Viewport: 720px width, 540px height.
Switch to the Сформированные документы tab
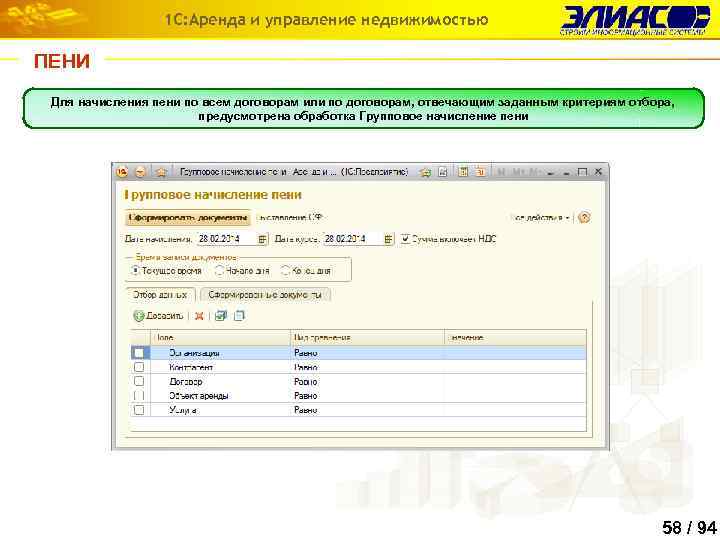(265, 295)
